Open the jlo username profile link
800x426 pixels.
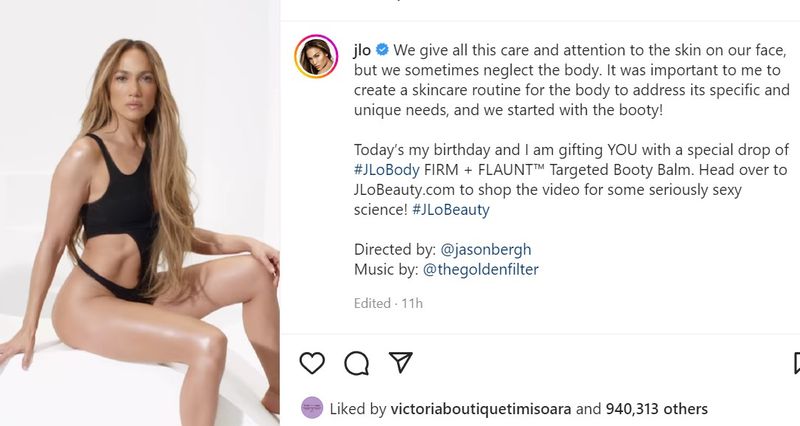coord(363,49)
